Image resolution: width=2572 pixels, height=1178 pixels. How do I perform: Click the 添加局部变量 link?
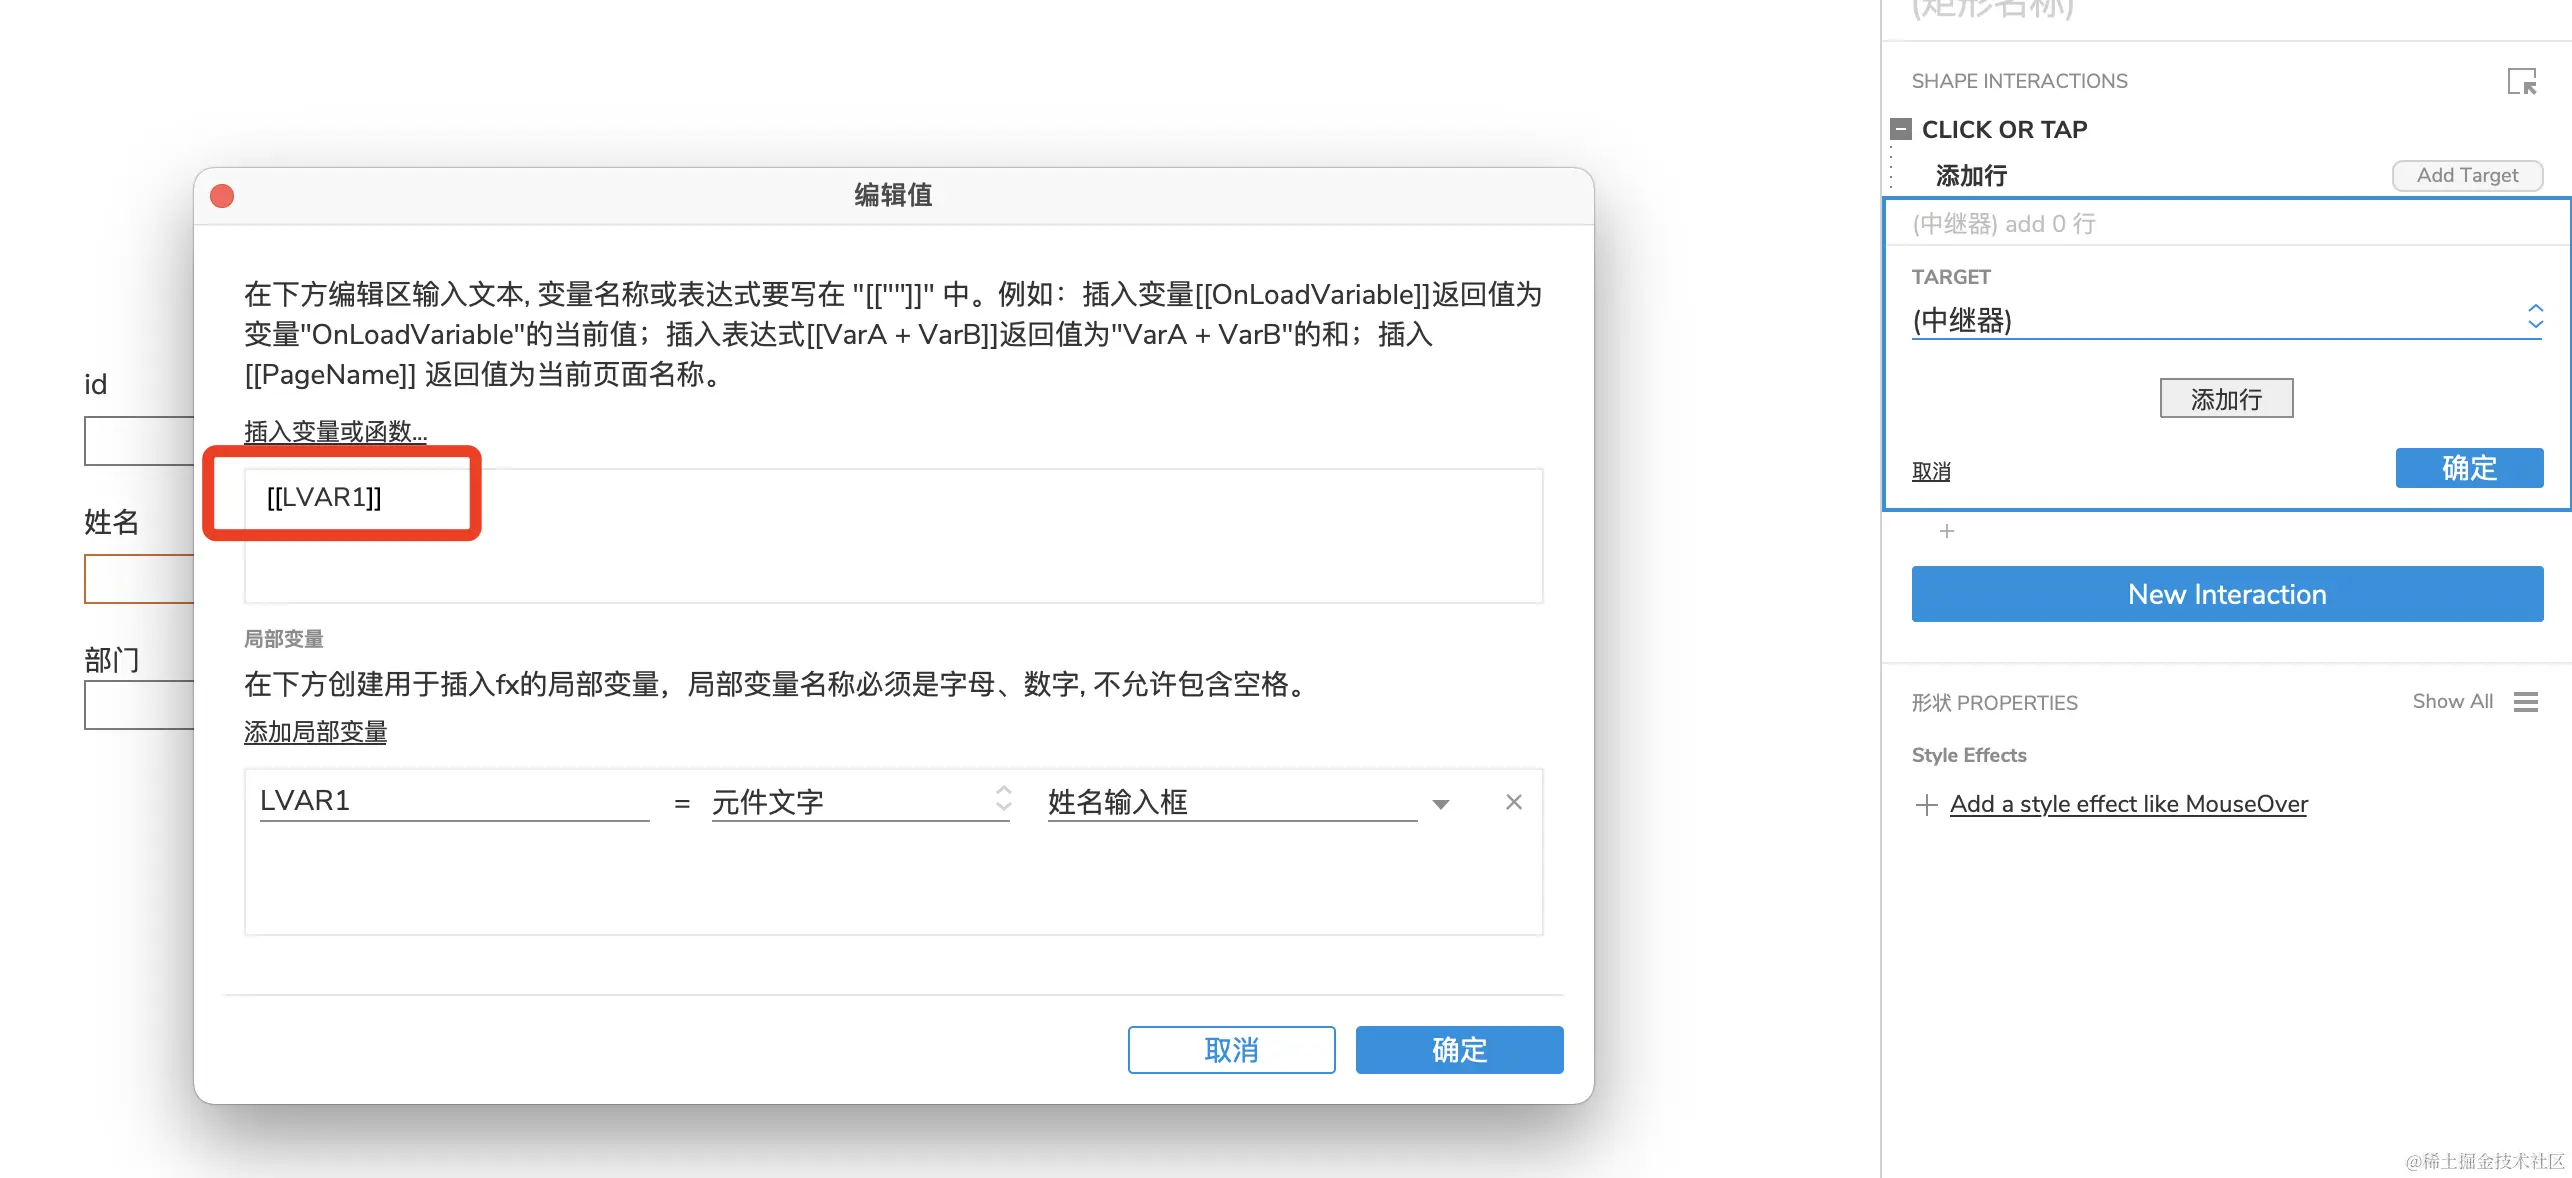click(x=315, y=732)
